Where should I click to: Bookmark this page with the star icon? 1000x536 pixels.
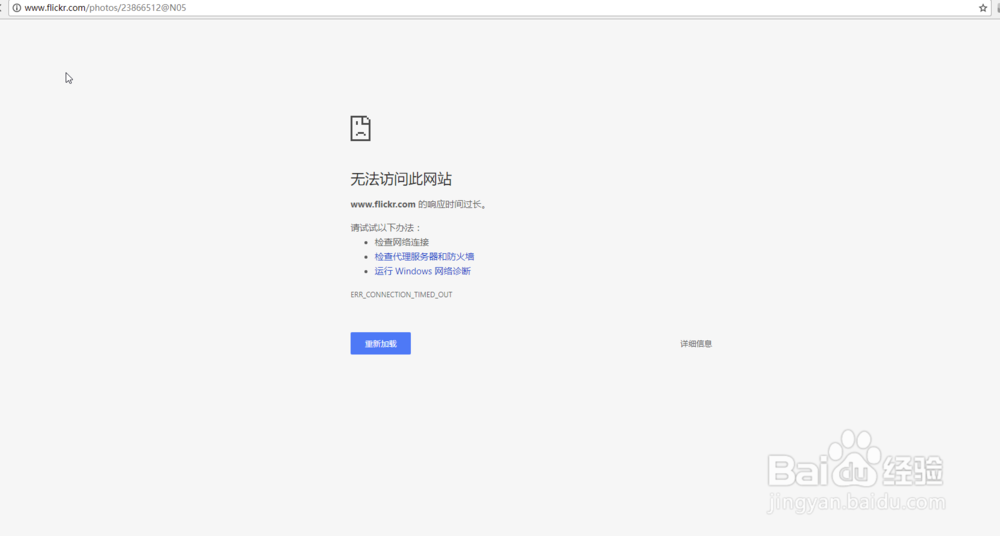click(x=983, y=8)
